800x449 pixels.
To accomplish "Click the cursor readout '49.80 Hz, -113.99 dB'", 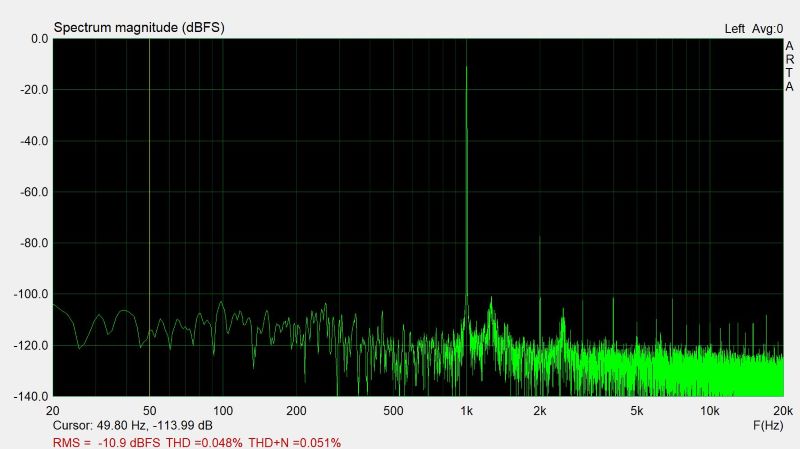I will [155, 426].
